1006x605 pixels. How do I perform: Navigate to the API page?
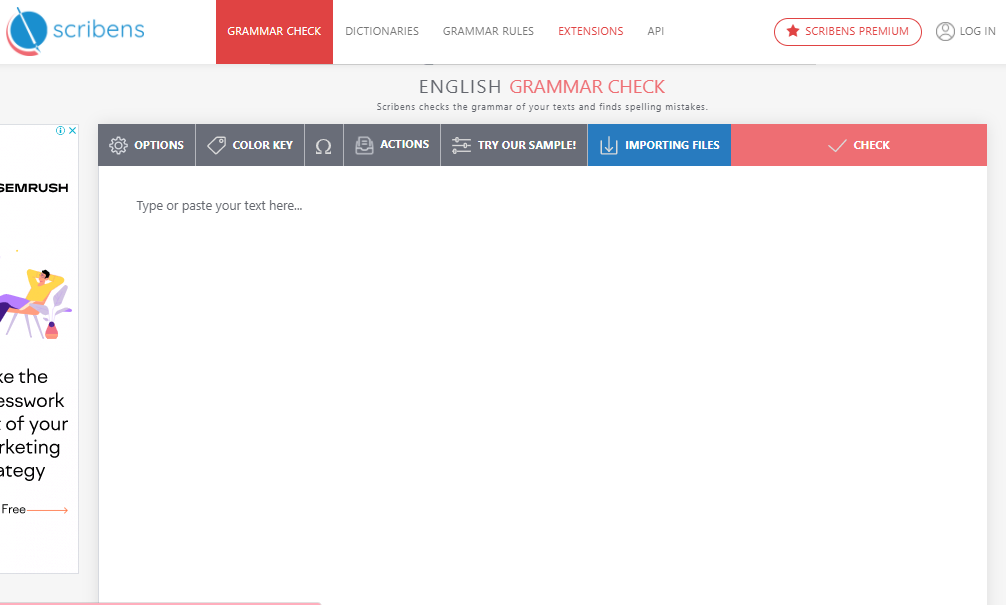(x=656, y=31)
